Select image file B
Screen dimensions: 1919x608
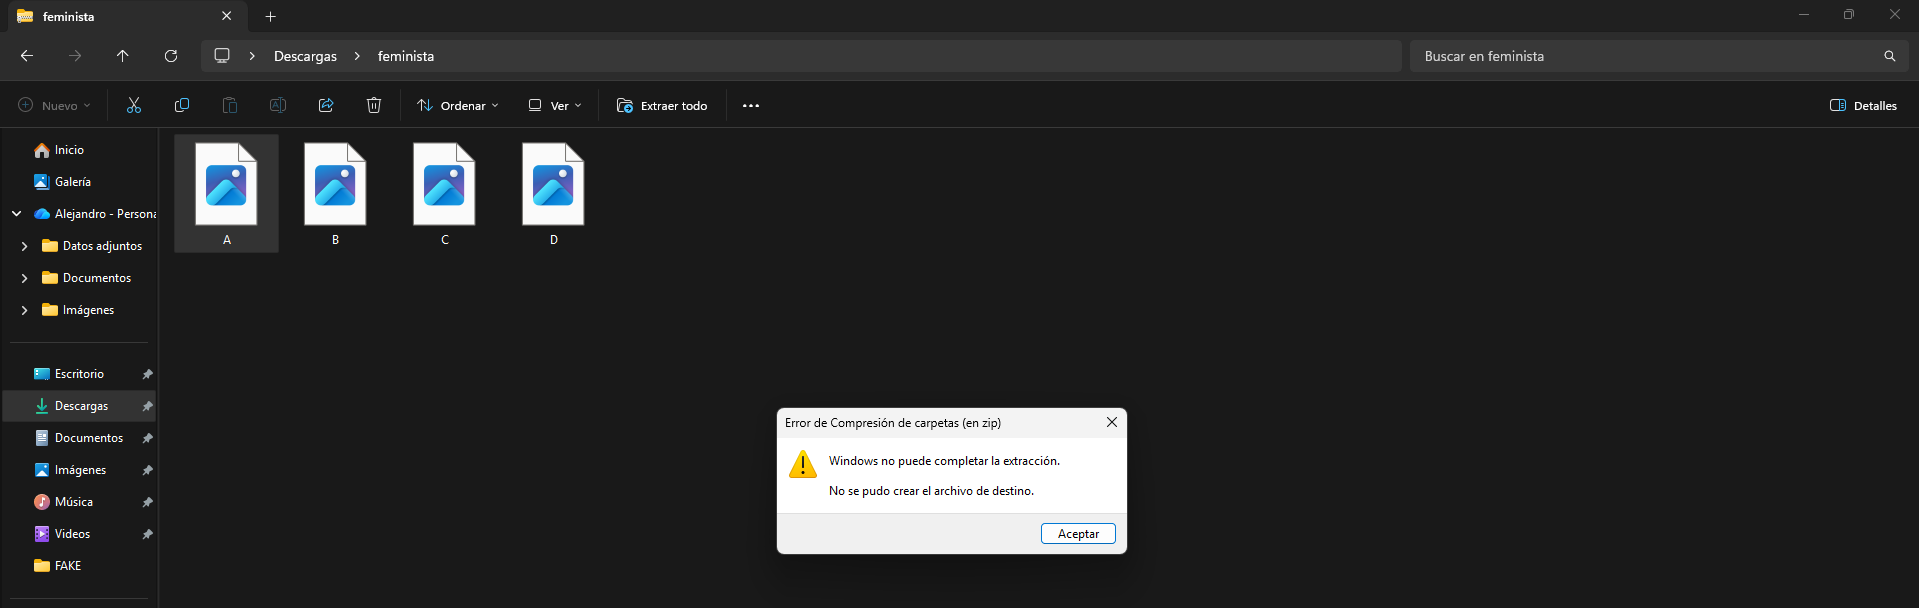[x=335, y=193]
